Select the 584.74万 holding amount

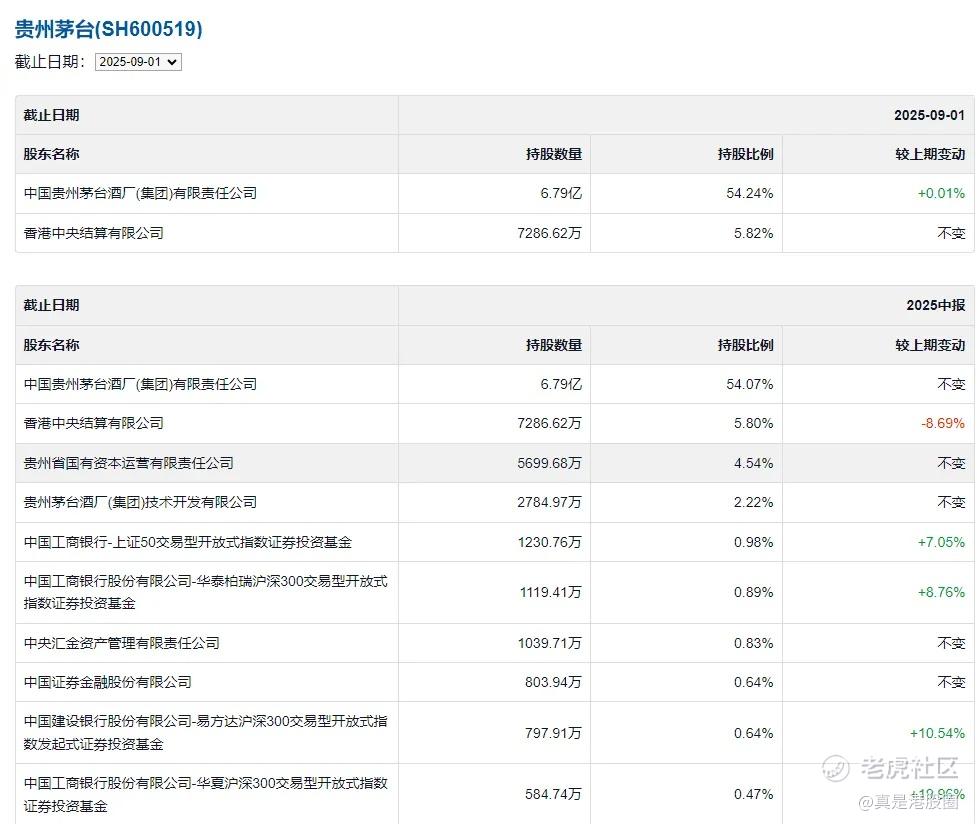[553, 794]
